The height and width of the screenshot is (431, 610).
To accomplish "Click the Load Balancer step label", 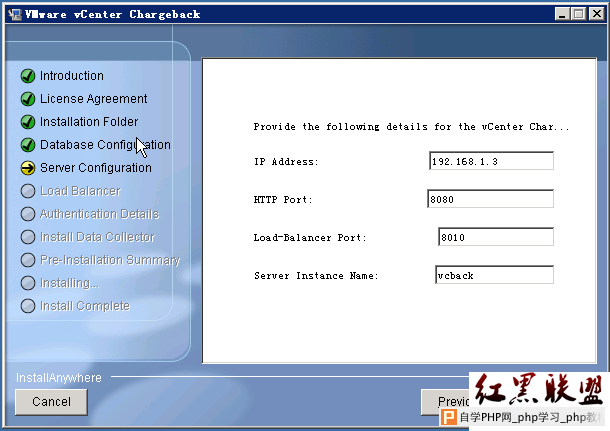I will click(x=81, y=191).
